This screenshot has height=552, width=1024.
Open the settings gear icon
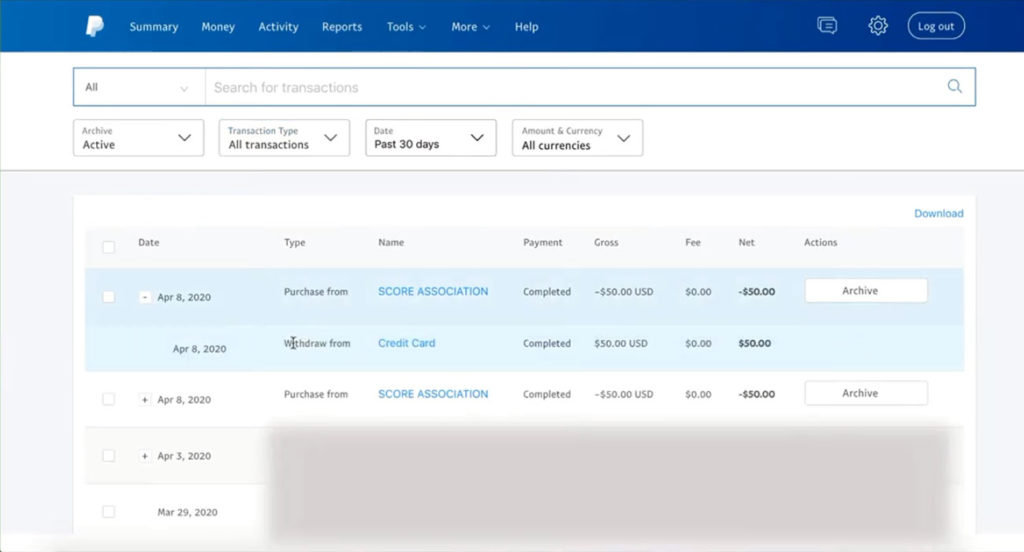[x=878, y=26]
